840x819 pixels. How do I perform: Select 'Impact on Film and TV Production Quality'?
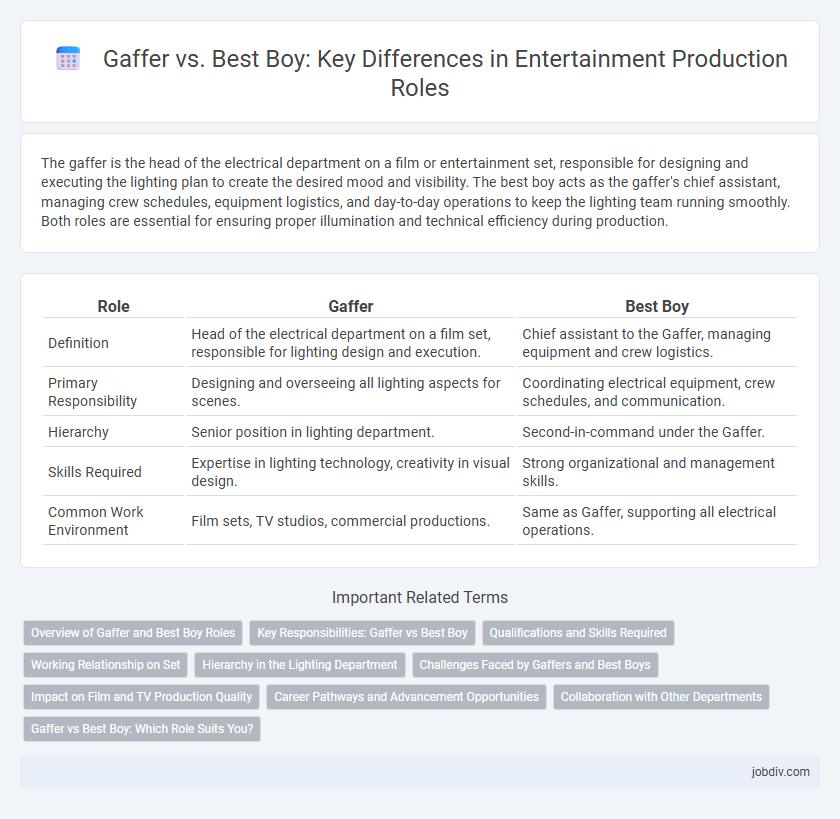coord(141,697)
